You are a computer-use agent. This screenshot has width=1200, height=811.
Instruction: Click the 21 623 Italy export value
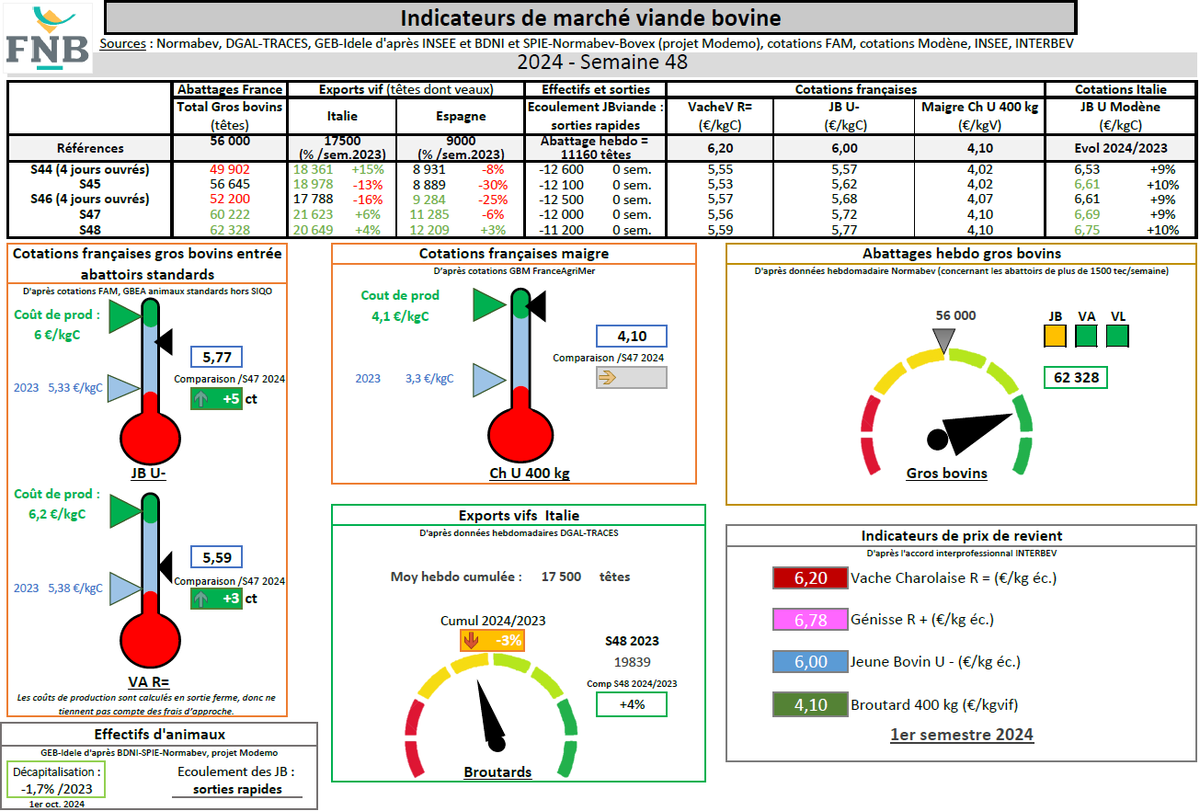(313, 214)
